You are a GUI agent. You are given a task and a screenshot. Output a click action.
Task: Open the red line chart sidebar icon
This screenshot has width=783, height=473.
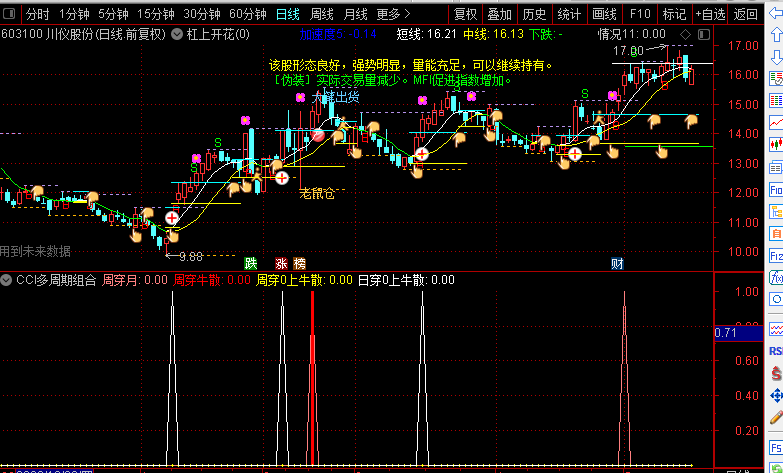click(777, 122)
